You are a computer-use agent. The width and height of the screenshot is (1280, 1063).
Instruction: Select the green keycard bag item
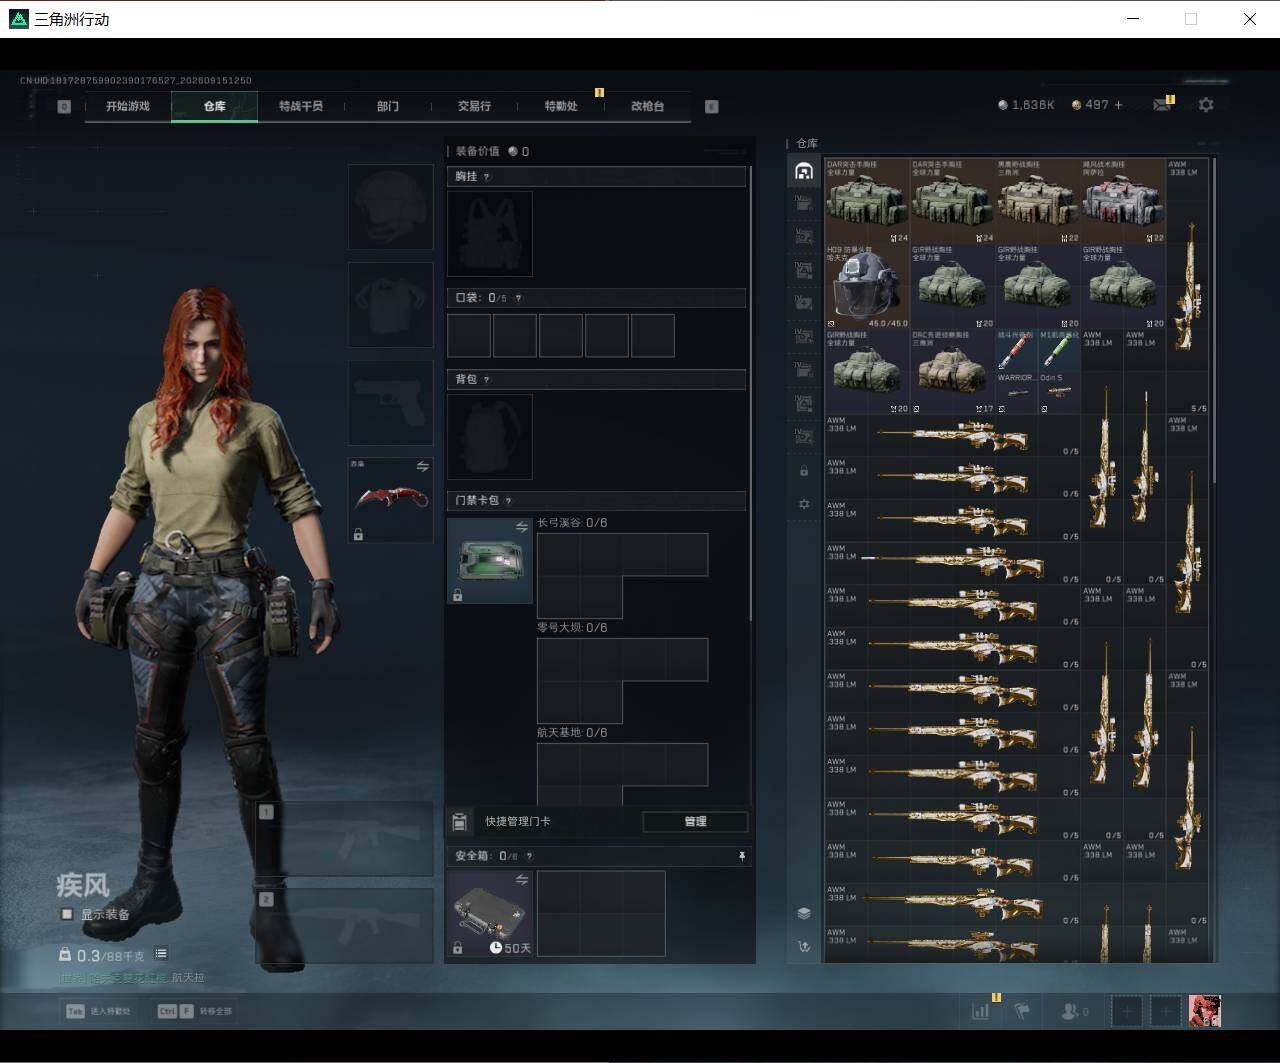pyautogui.click(x=490, y=560)
